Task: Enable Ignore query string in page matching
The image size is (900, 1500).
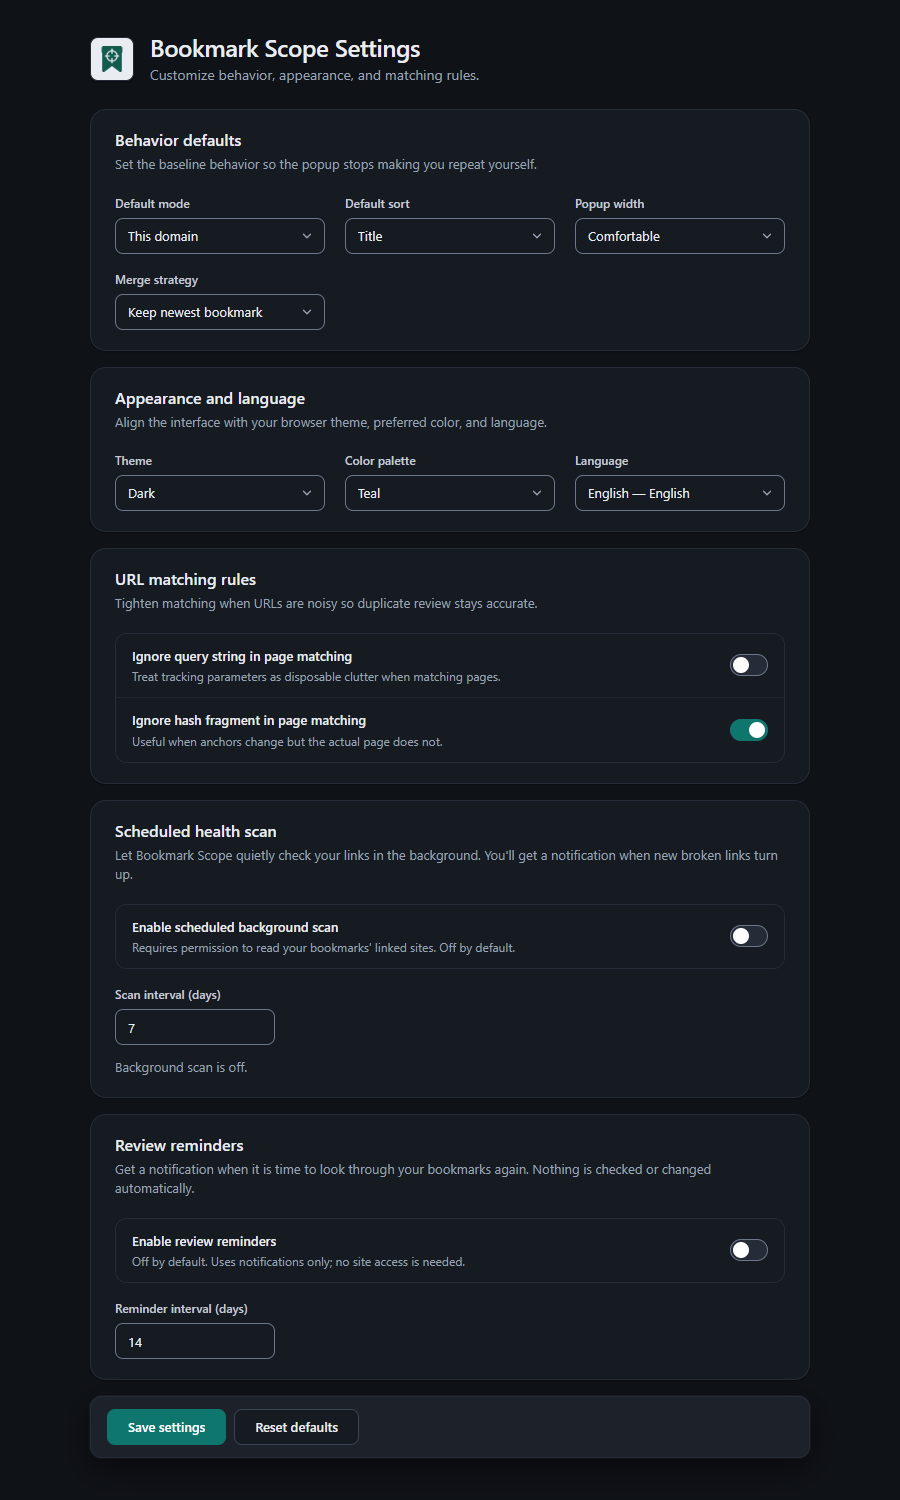Action: 749,665
